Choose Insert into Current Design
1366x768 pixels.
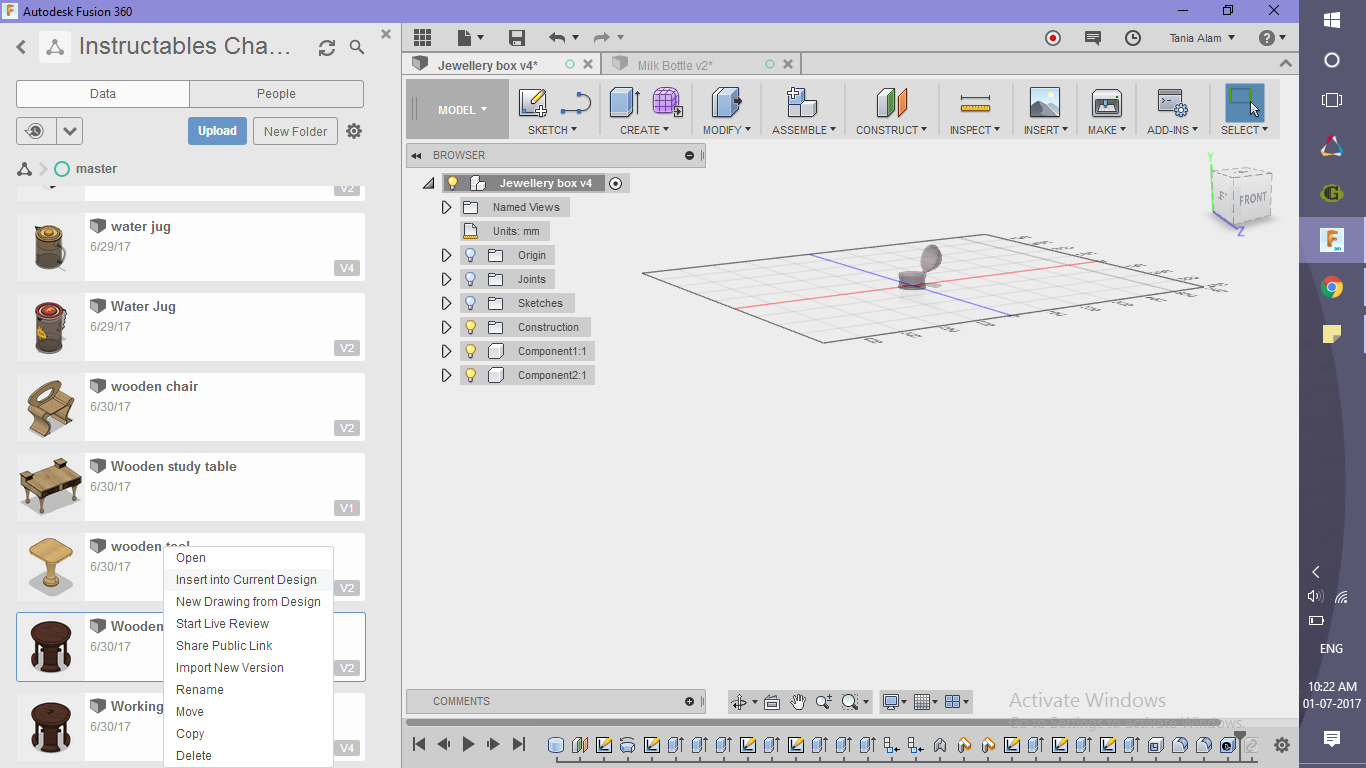pyautogui.click(x=246, y=580)
